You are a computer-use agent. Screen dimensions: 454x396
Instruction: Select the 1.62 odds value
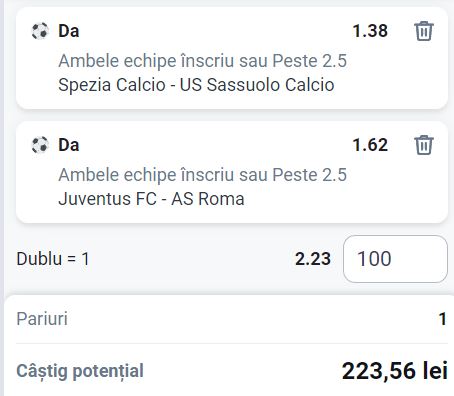(370, 145)
